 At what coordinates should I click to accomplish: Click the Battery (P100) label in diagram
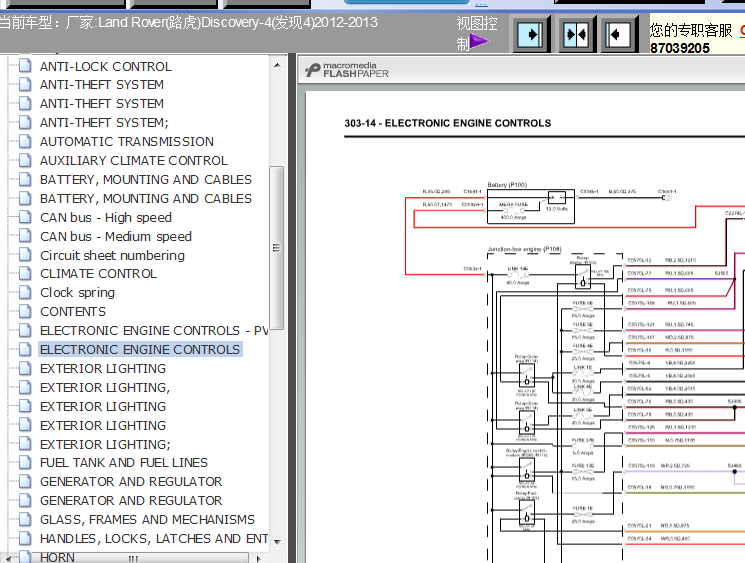(x=507, y=185)
